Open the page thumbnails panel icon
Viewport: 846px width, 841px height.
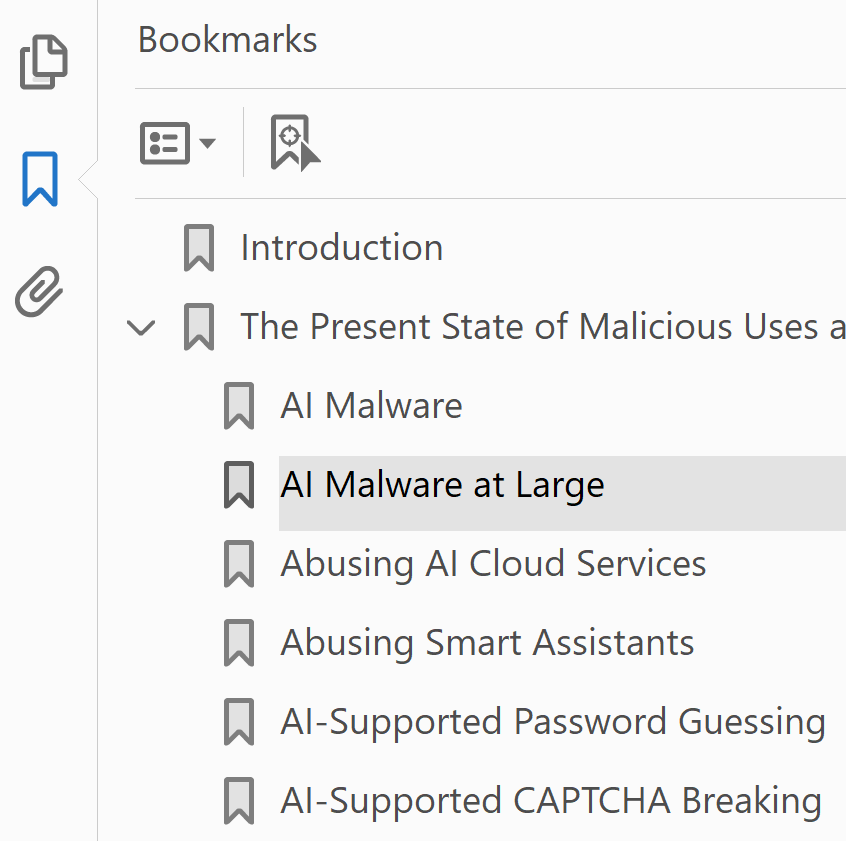click(x=44, y=62)
